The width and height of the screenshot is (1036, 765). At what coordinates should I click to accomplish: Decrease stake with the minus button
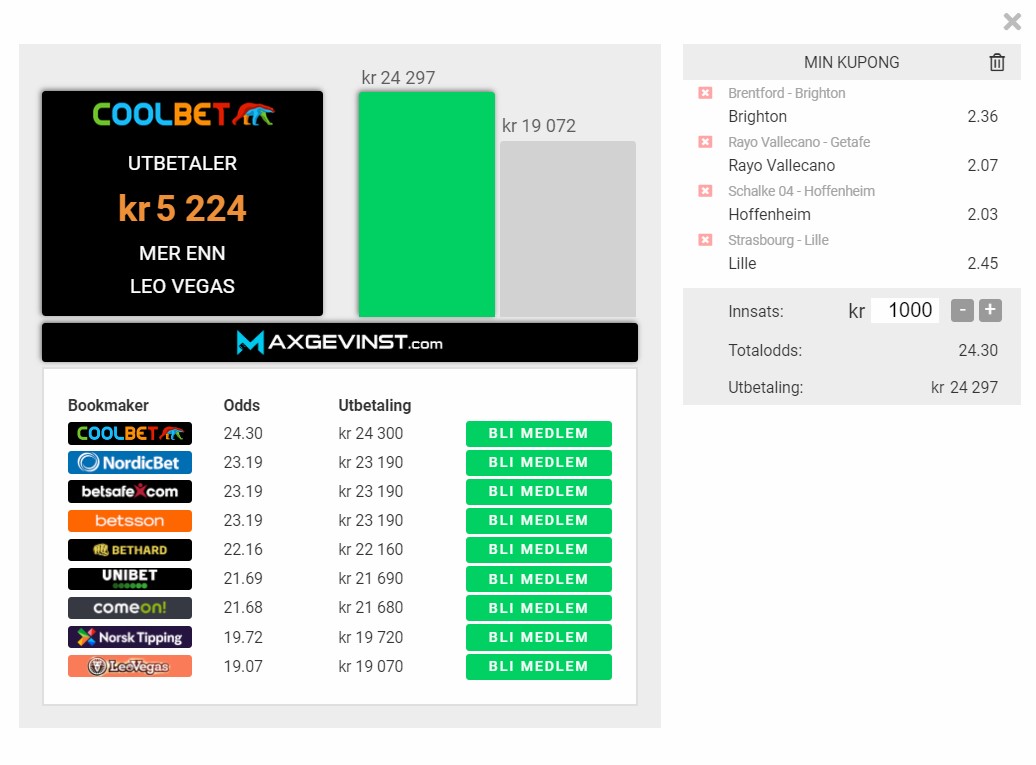(x=962, y=310)
